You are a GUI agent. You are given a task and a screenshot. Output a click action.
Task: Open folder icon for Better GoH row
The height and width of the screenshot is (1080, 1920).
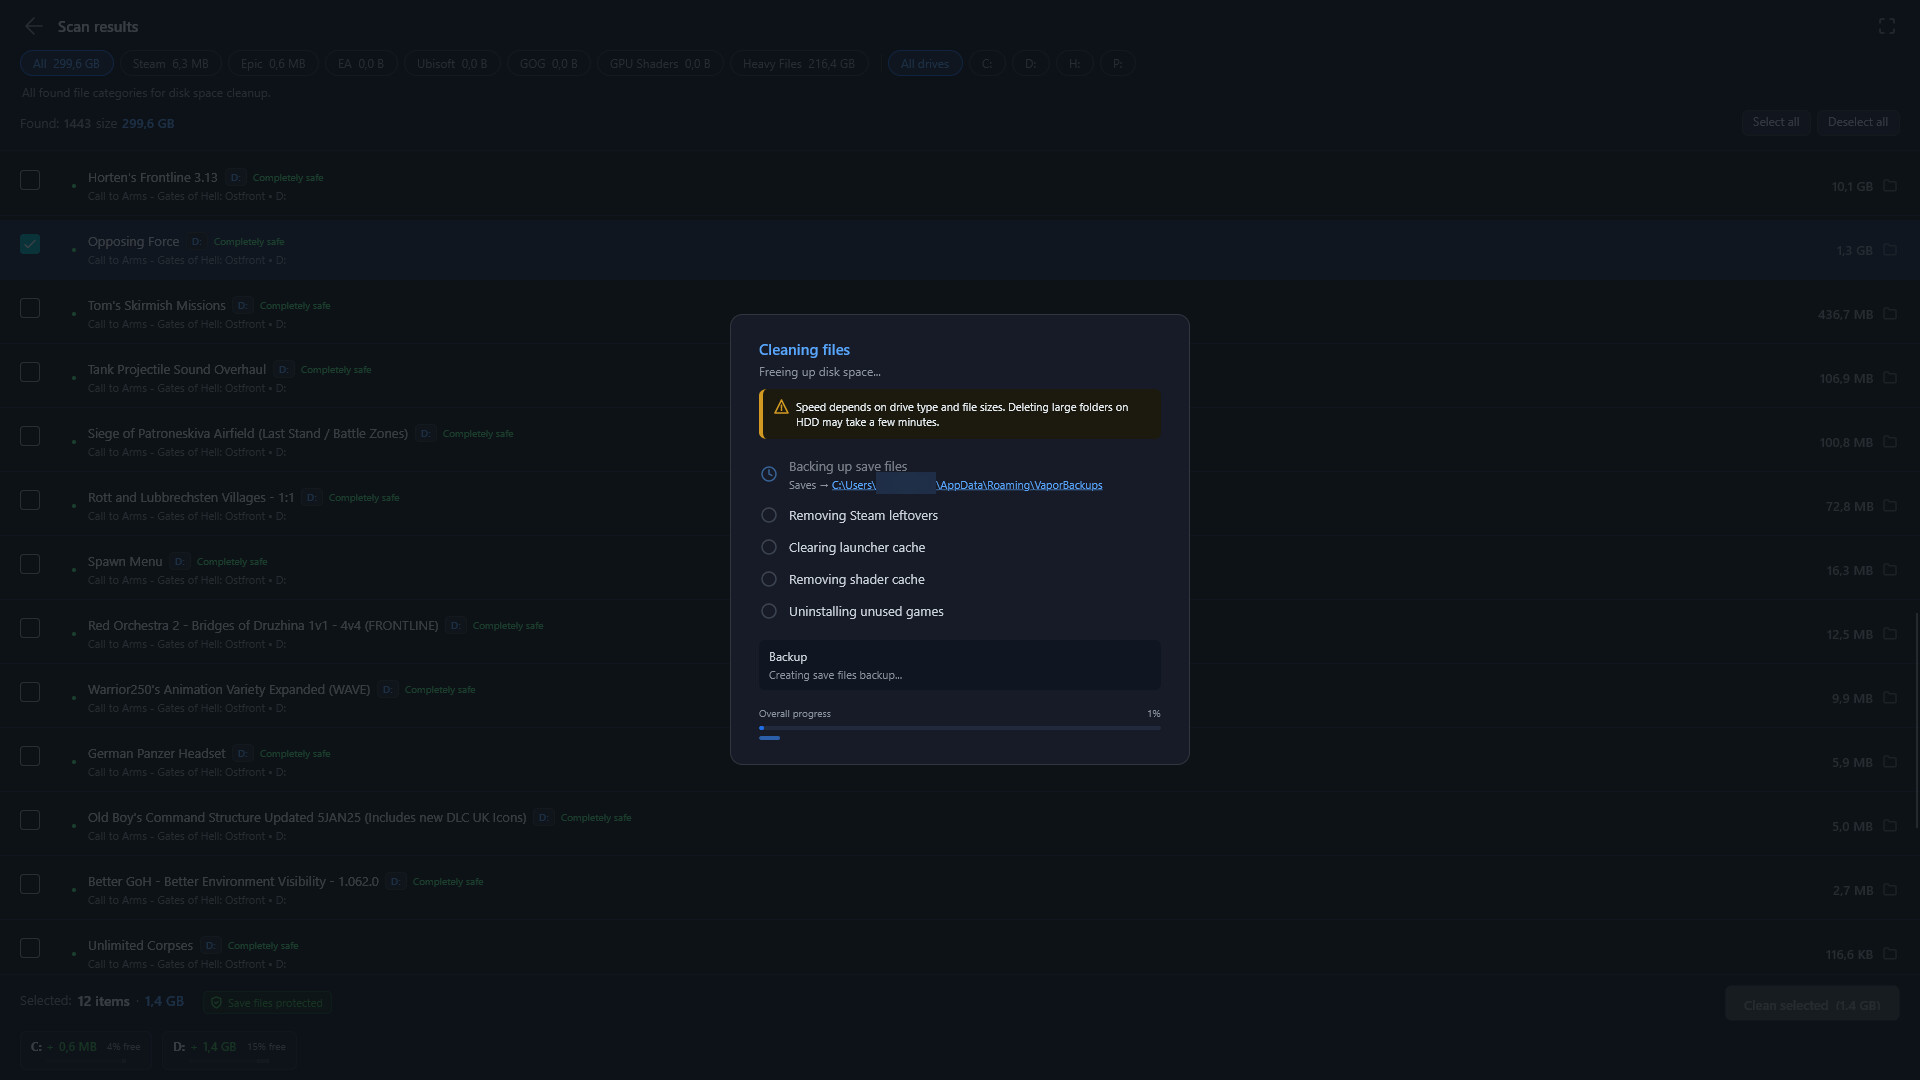pos(1890,890)
